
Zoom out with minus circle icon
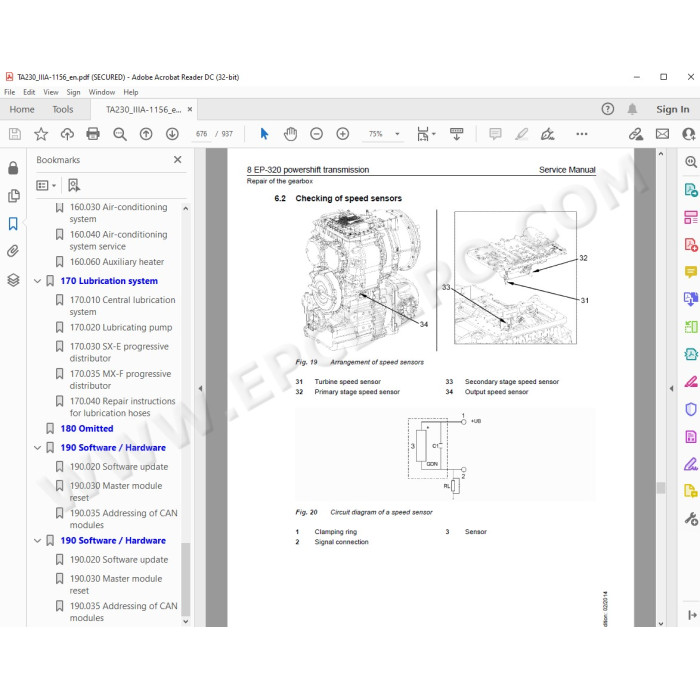(x=316, y=134)
